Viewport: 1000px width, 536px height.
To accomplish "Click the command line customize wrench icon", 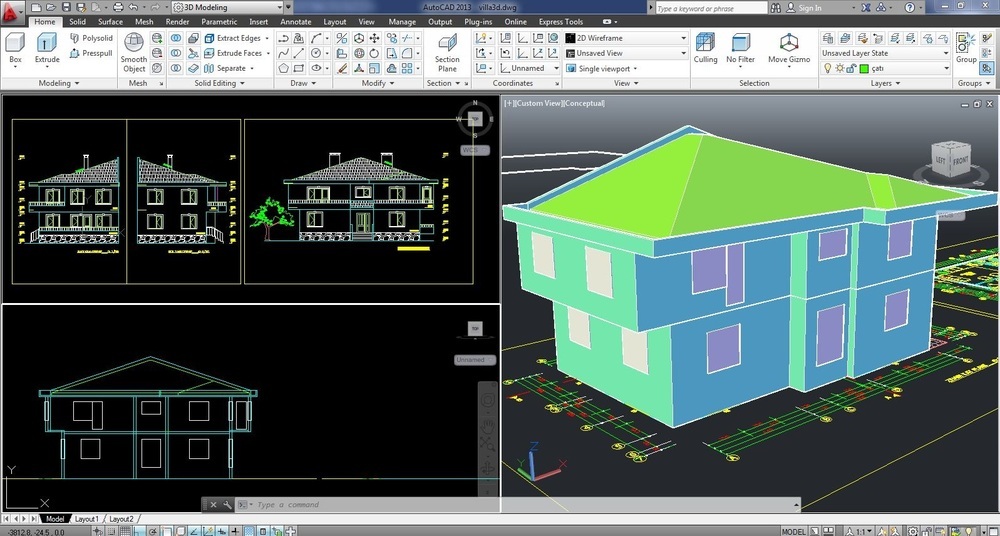I will (228, 505).
